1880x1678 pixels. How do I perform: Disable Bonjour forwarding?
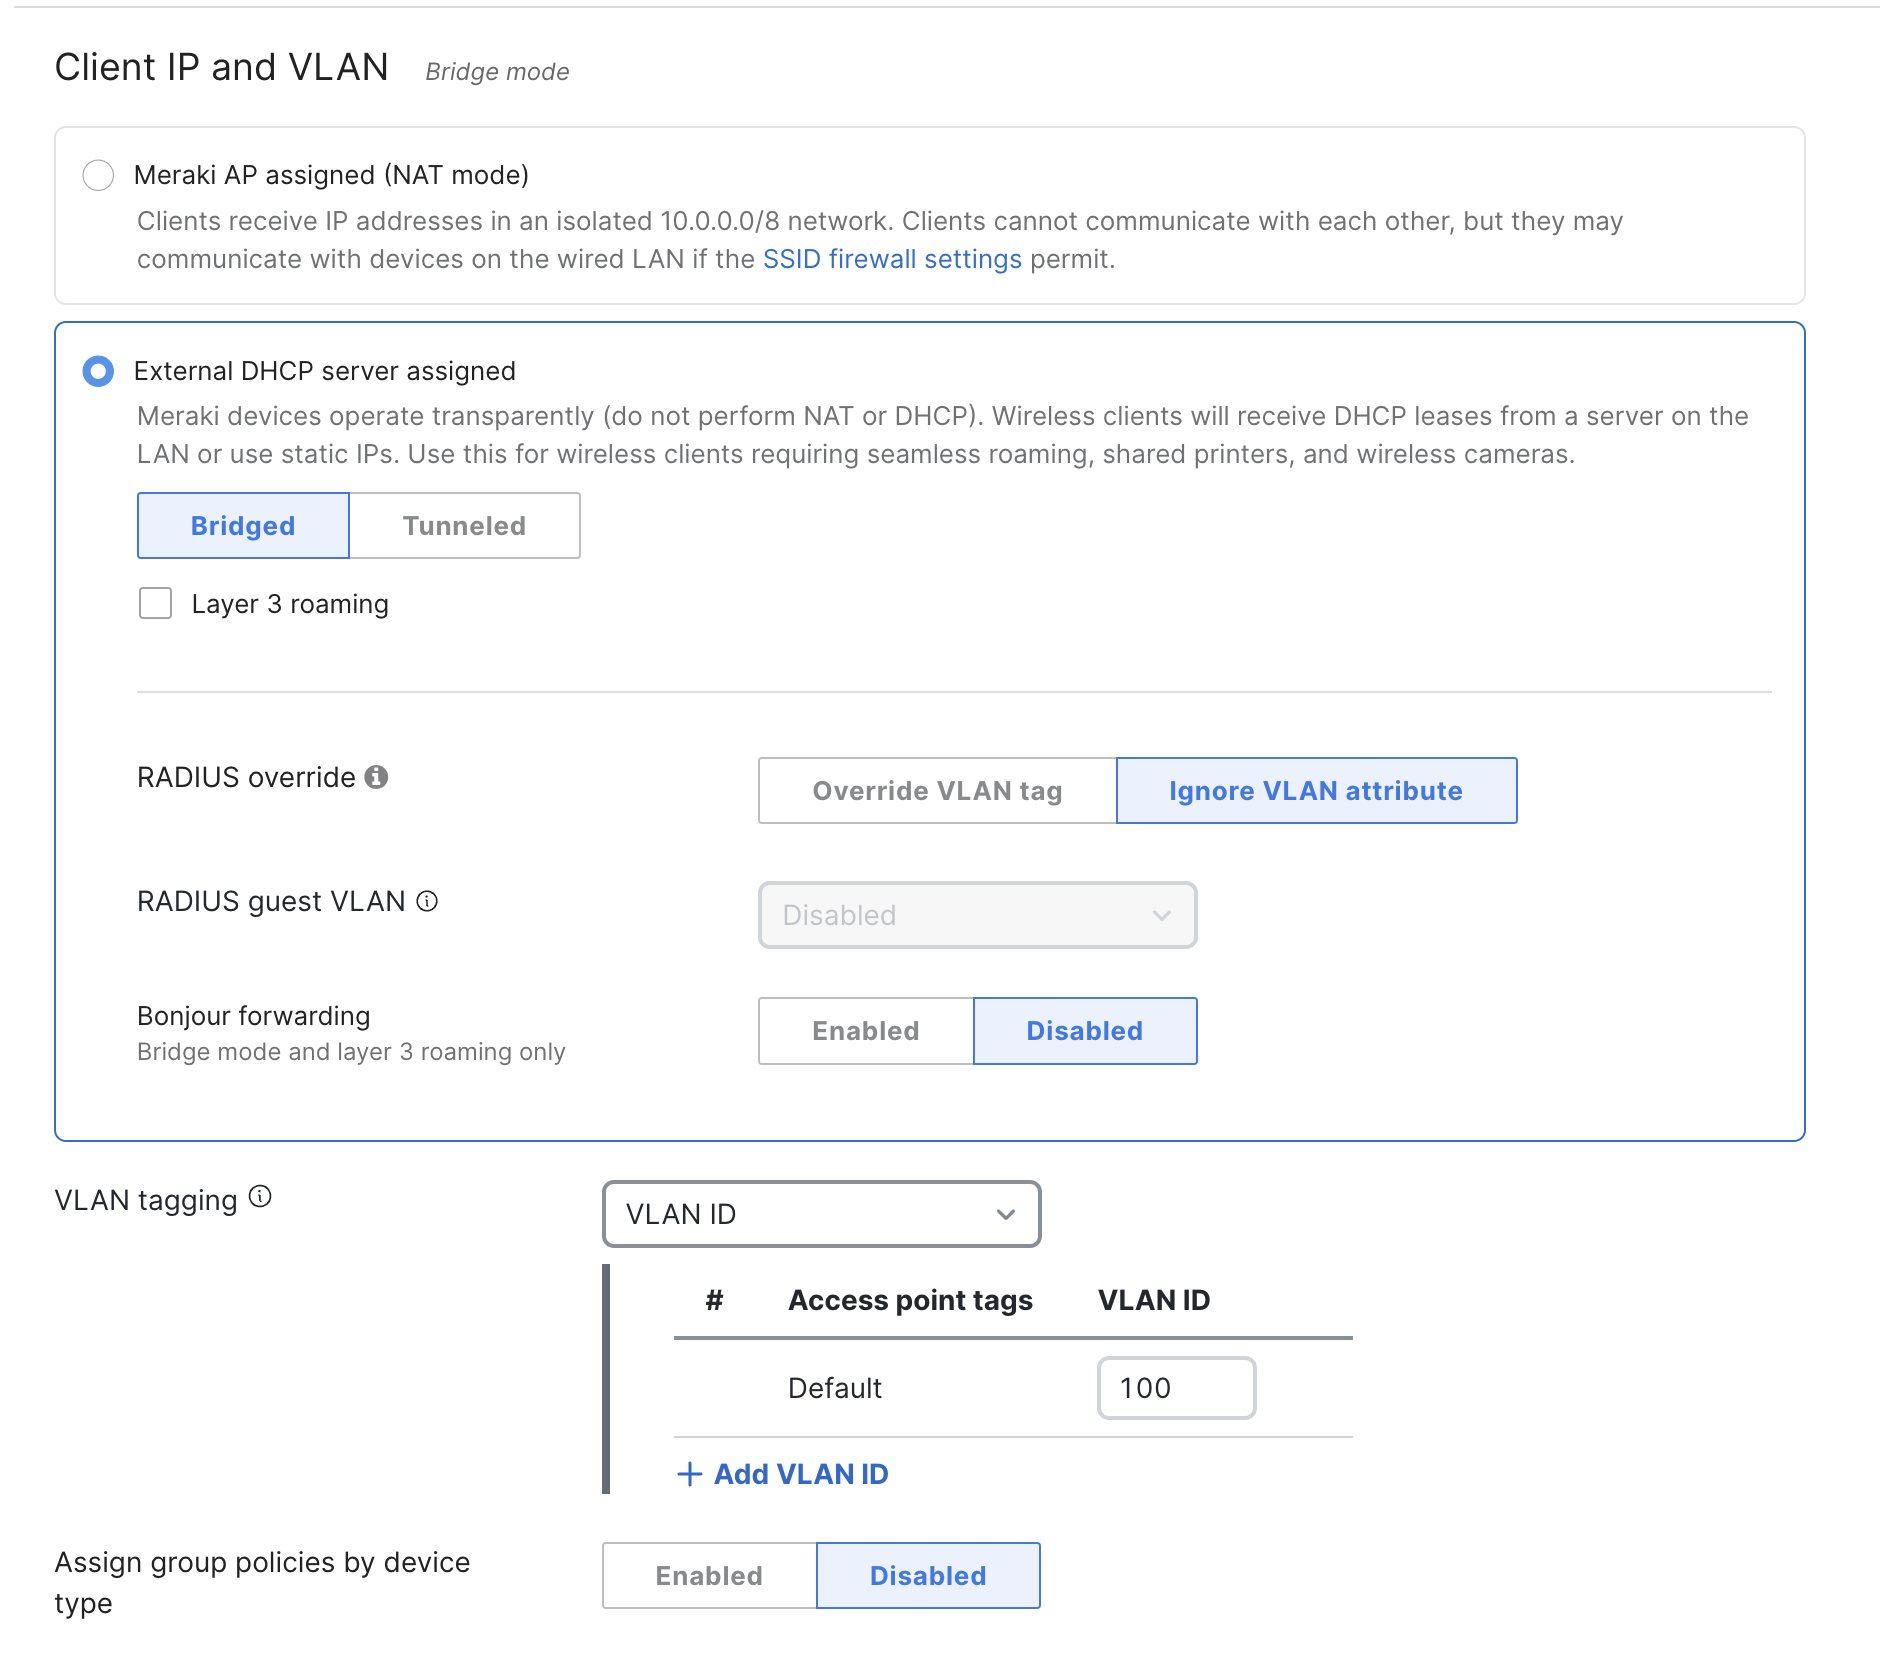pyautogui.click(x=1084, y=1030)
